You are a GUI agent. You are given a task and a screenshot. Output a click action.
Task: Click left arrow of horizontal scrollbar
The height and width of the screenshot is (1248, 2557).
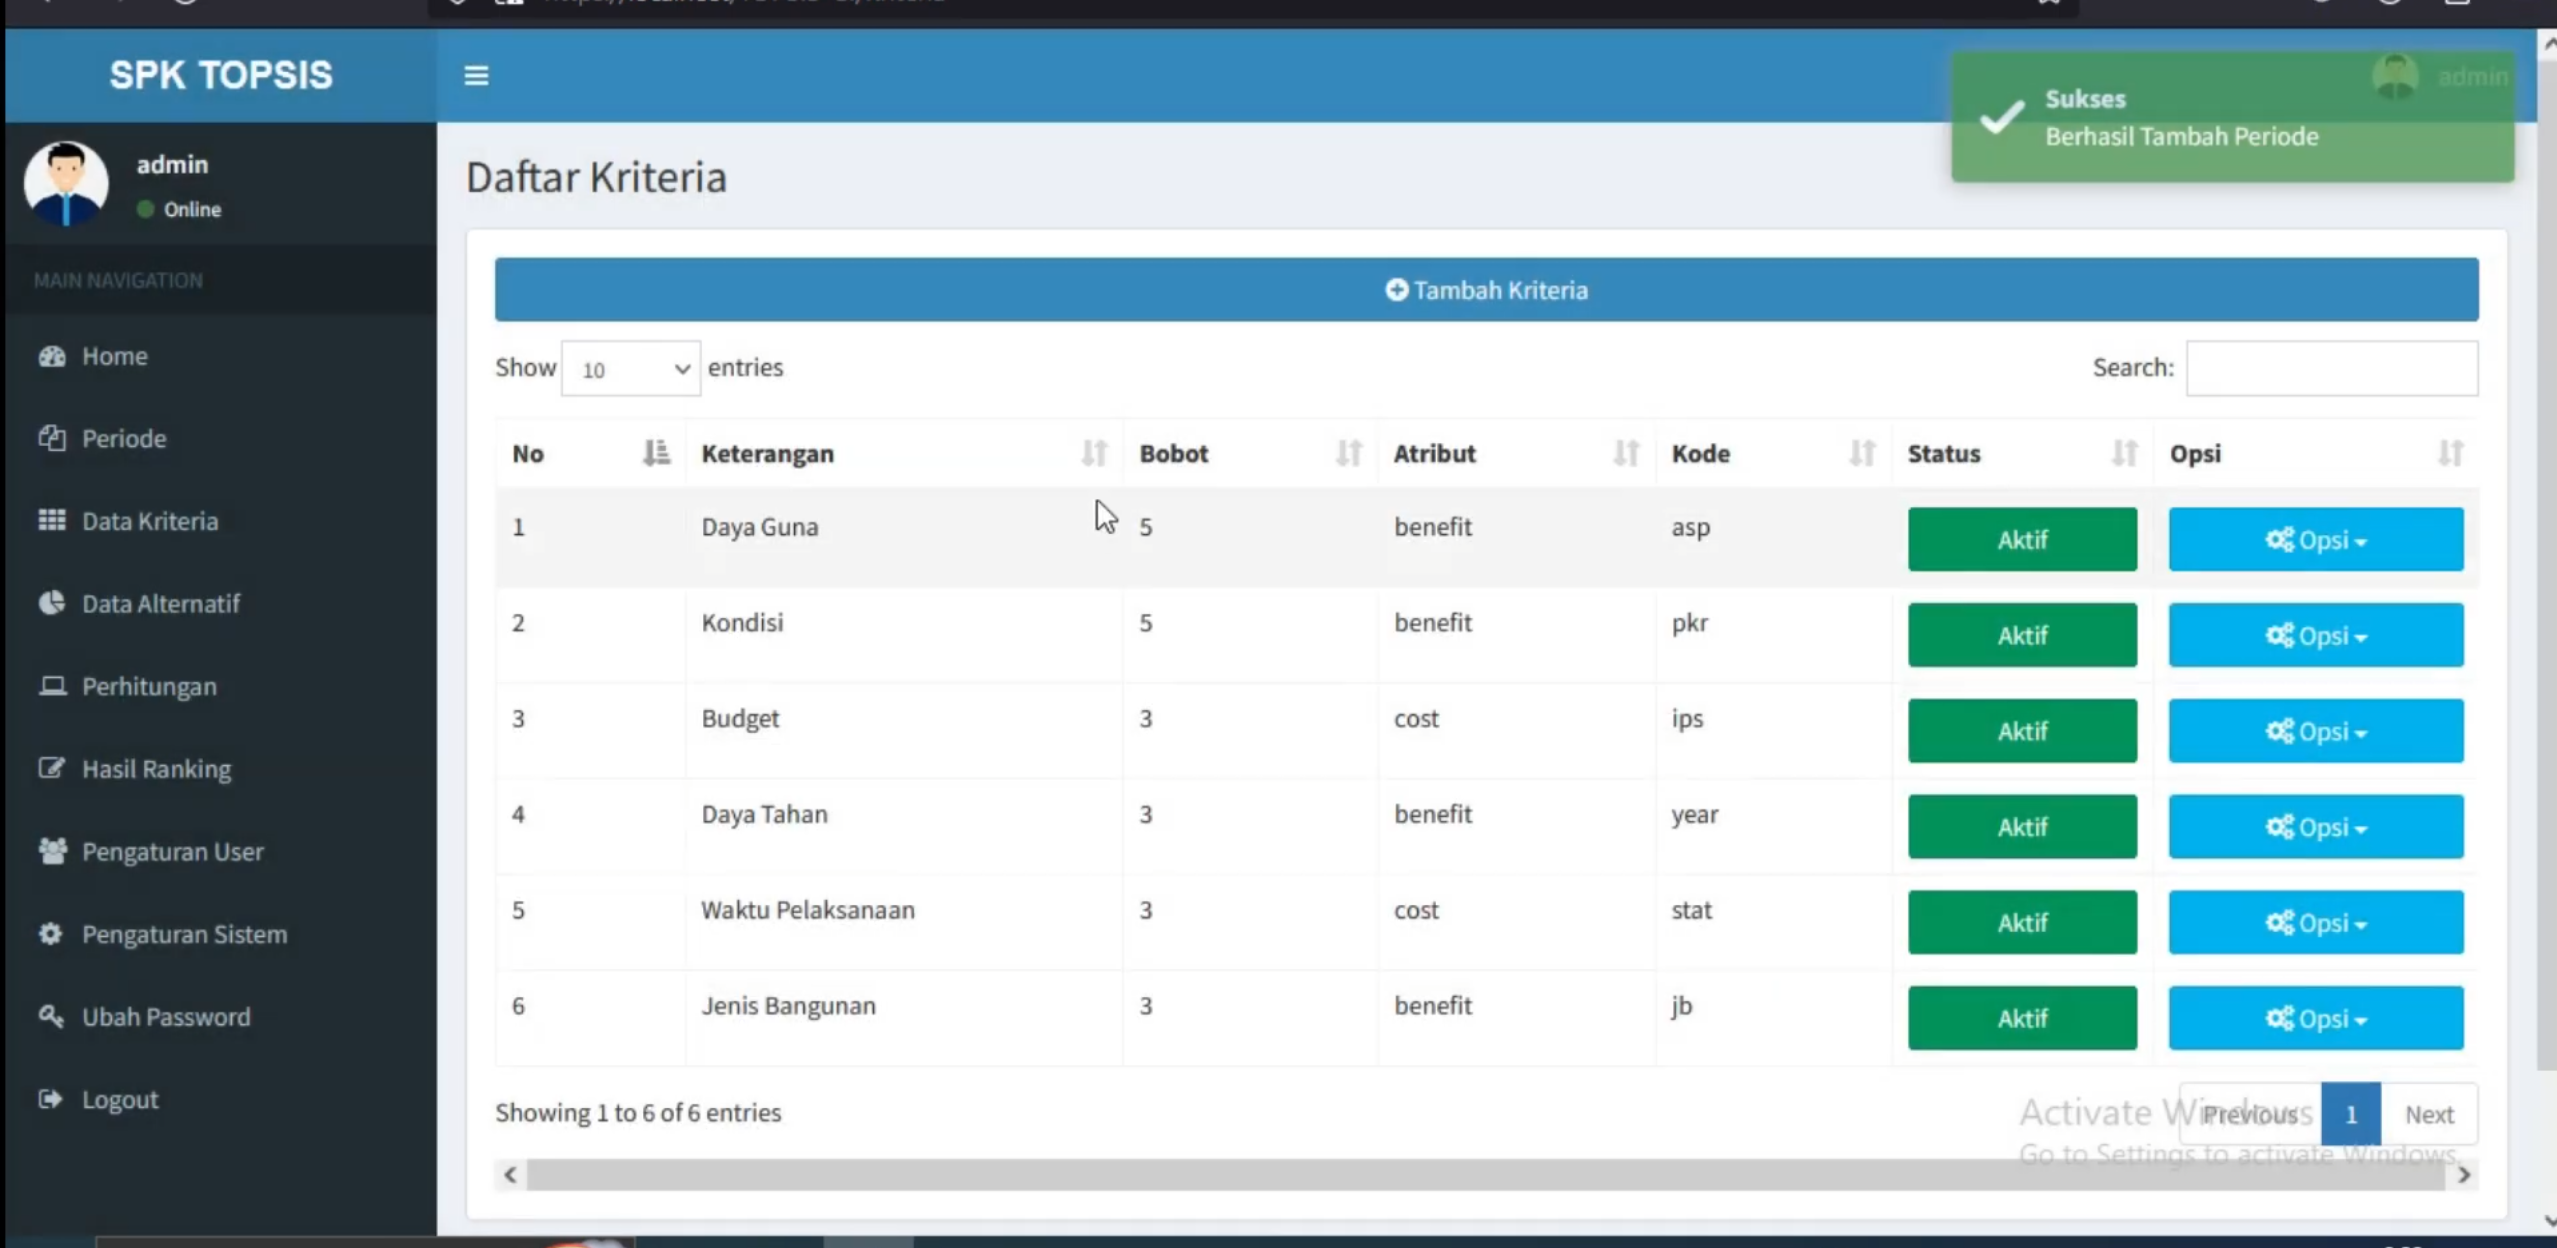(510, 1175)
